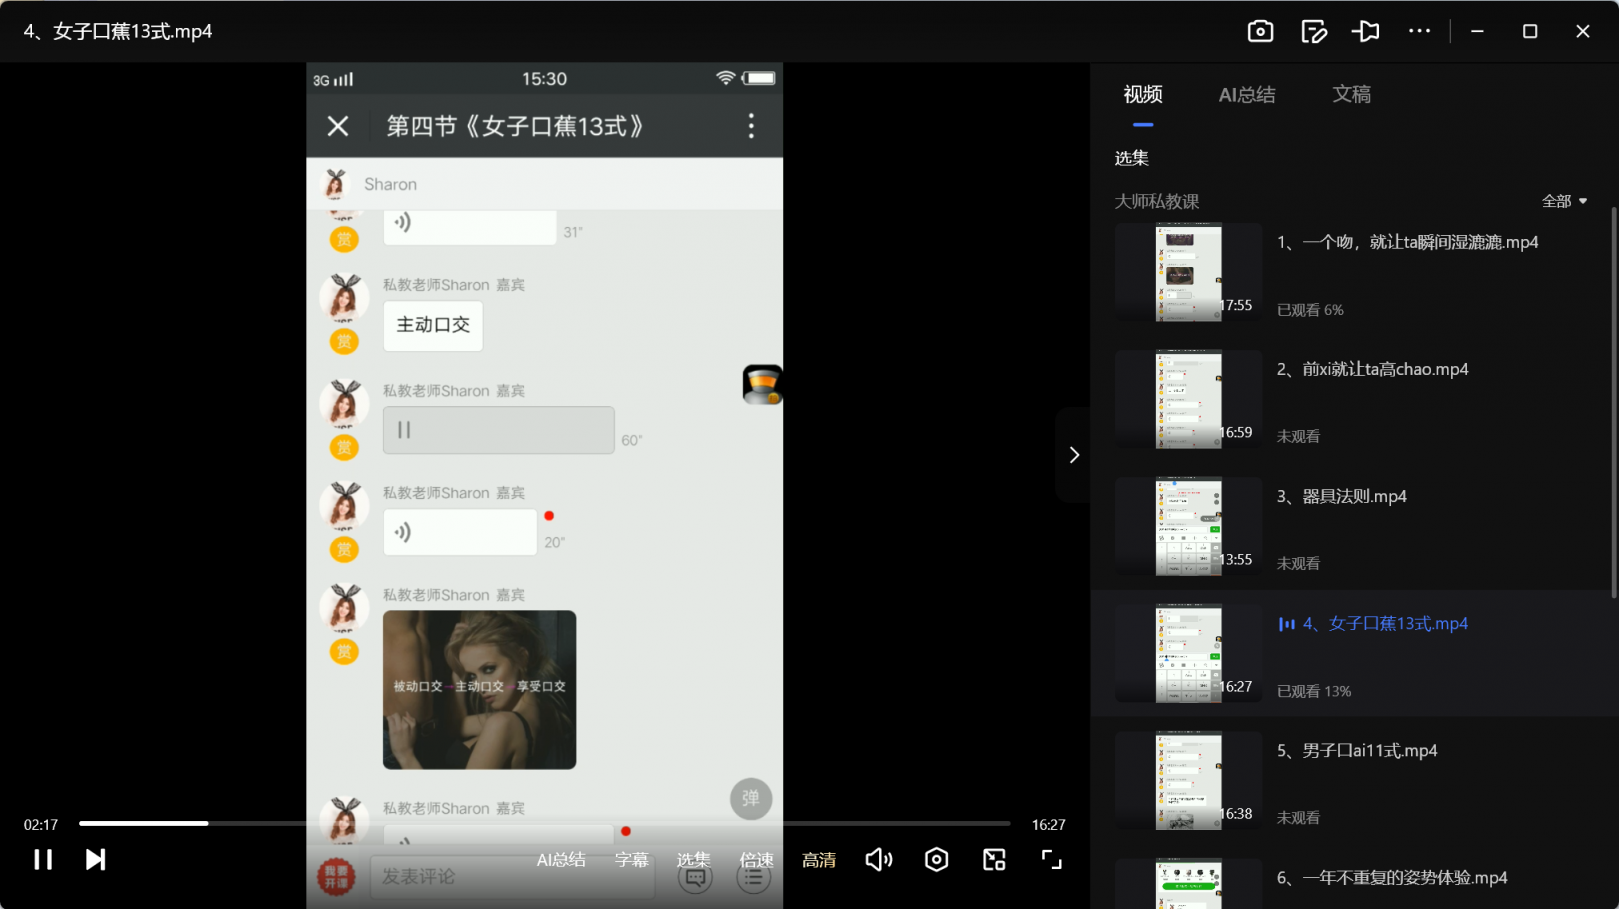Open the hexagon player settings icon
The width and height of the screenshot is (1619, 909).
[x=936, y=860]
